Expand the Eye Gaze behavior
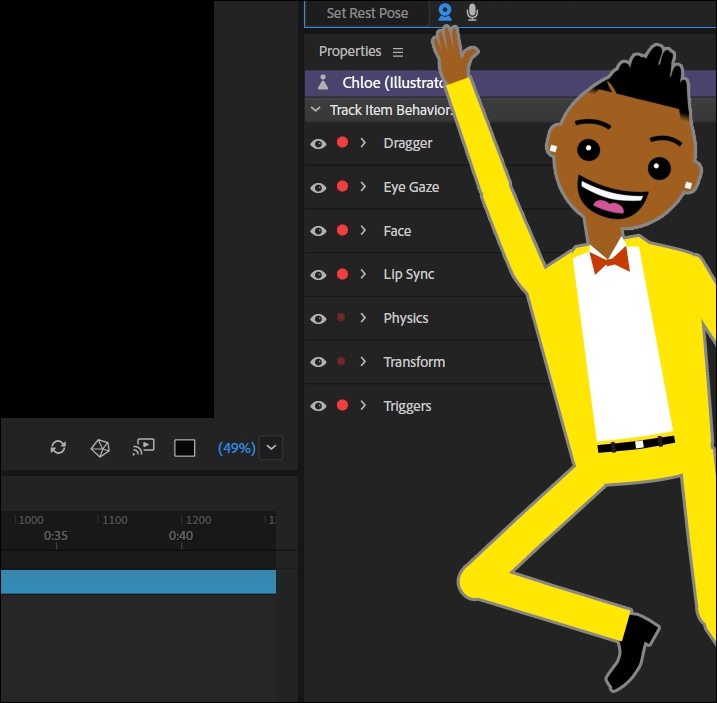Screen dimensions: 717x703 (363, 187)
